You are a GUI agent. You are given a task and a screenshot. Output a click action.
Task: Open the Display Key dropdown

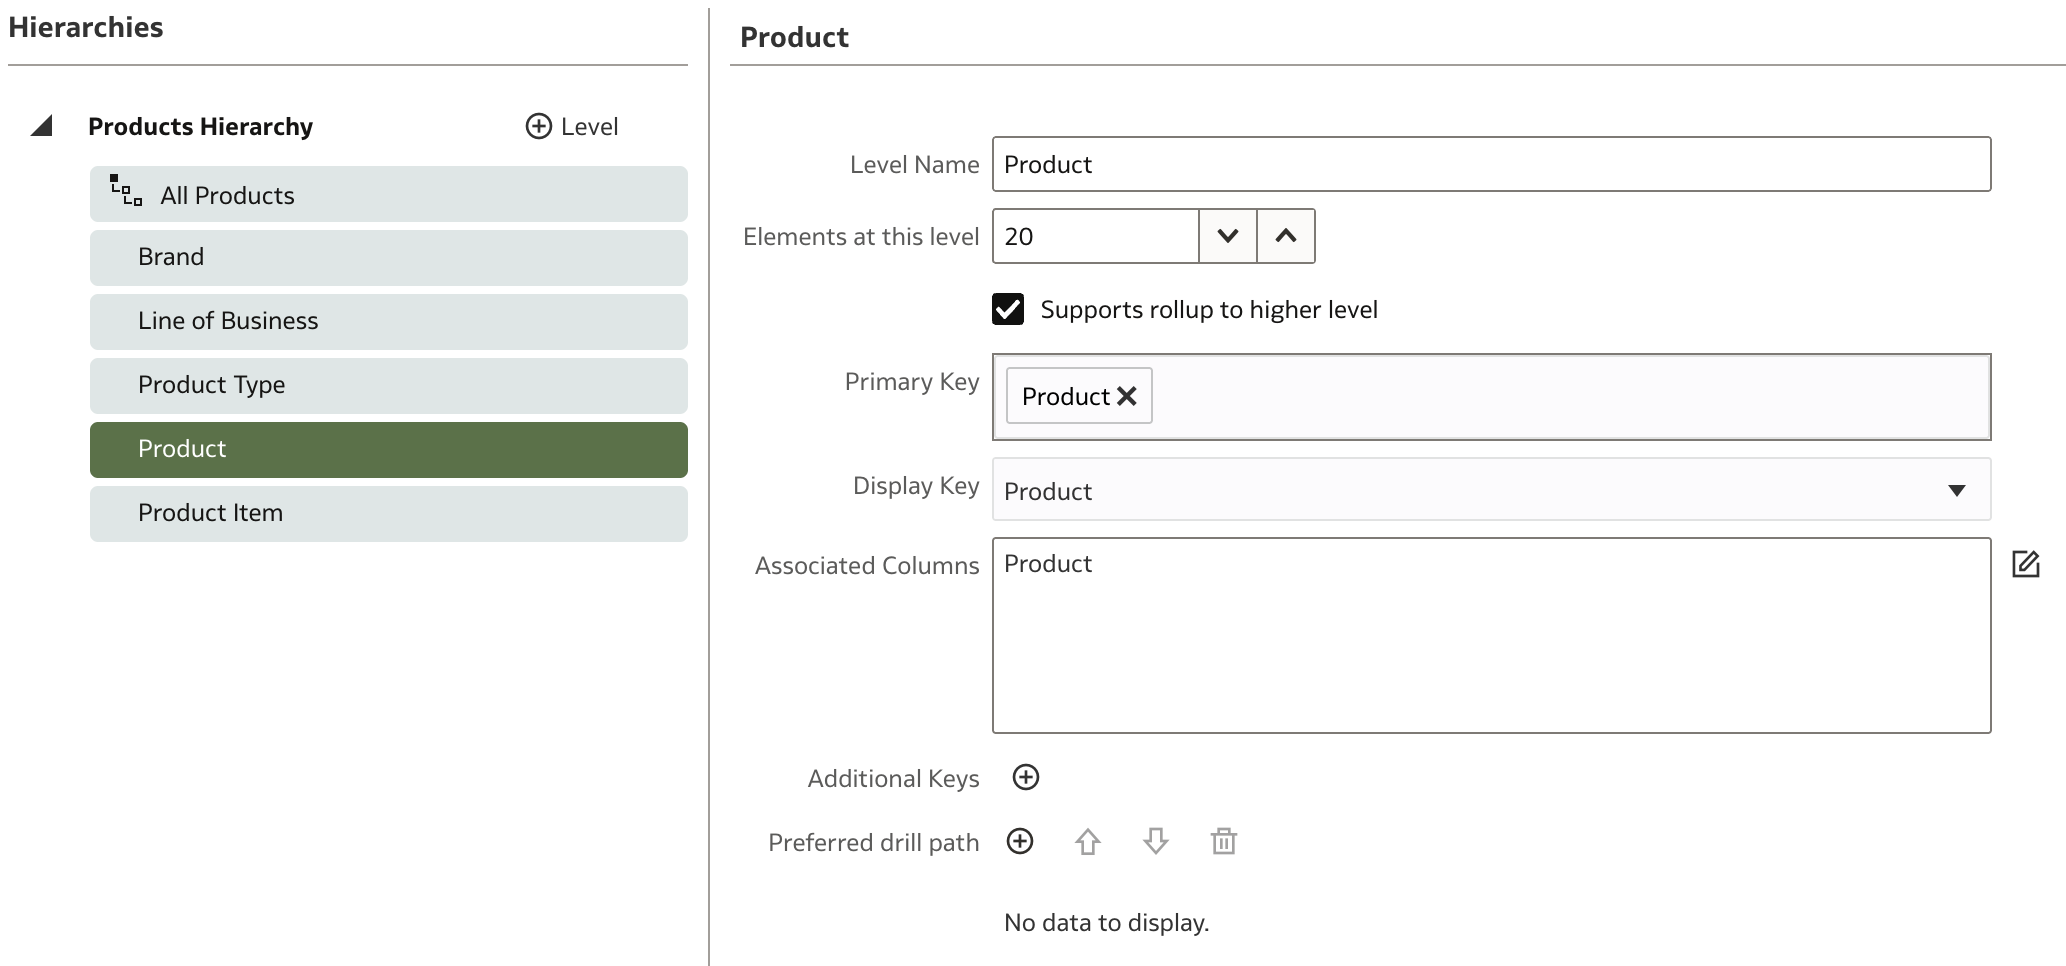point(1491,490)
